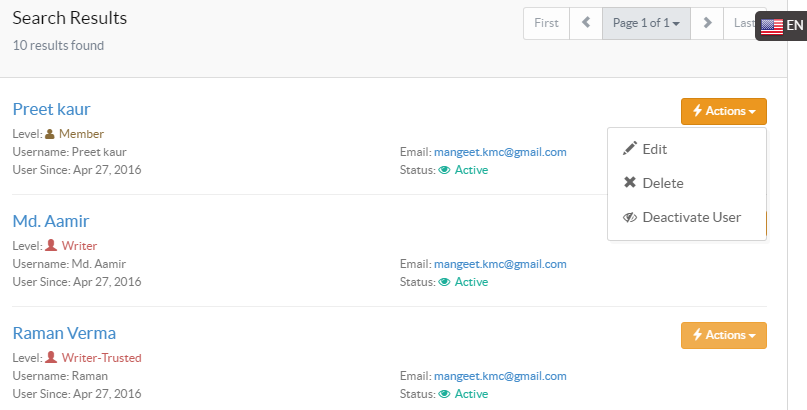Go to the First page button

coord(546,23)
